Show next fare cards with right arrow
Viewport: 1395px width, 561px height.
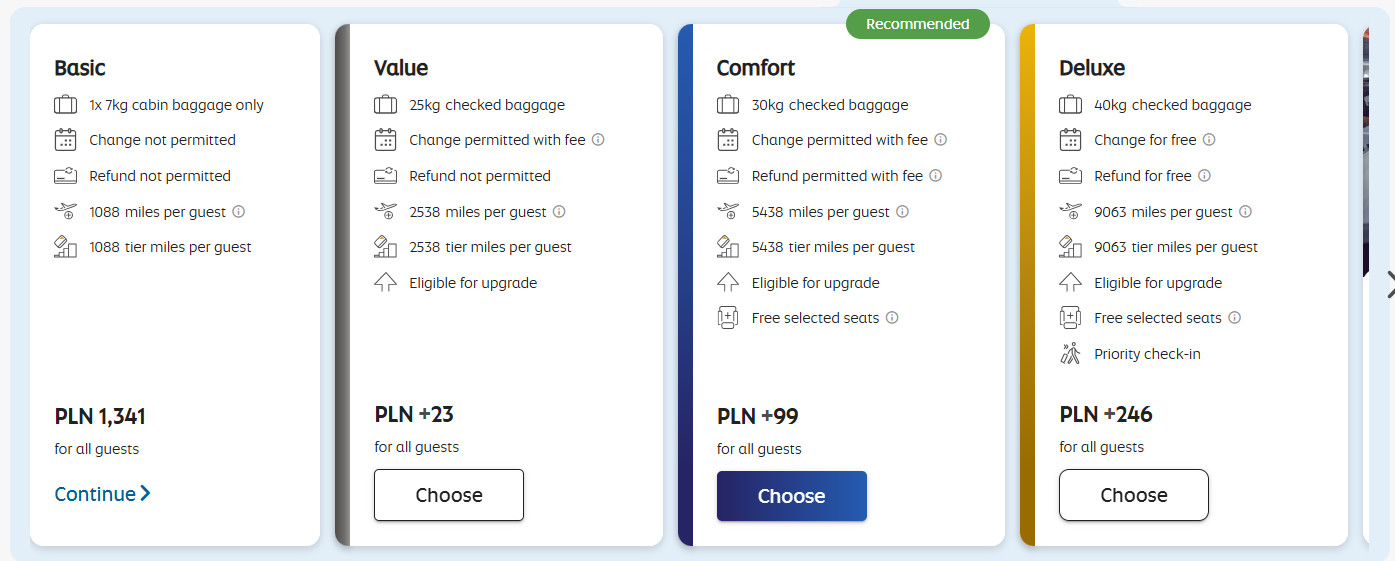1387,285
